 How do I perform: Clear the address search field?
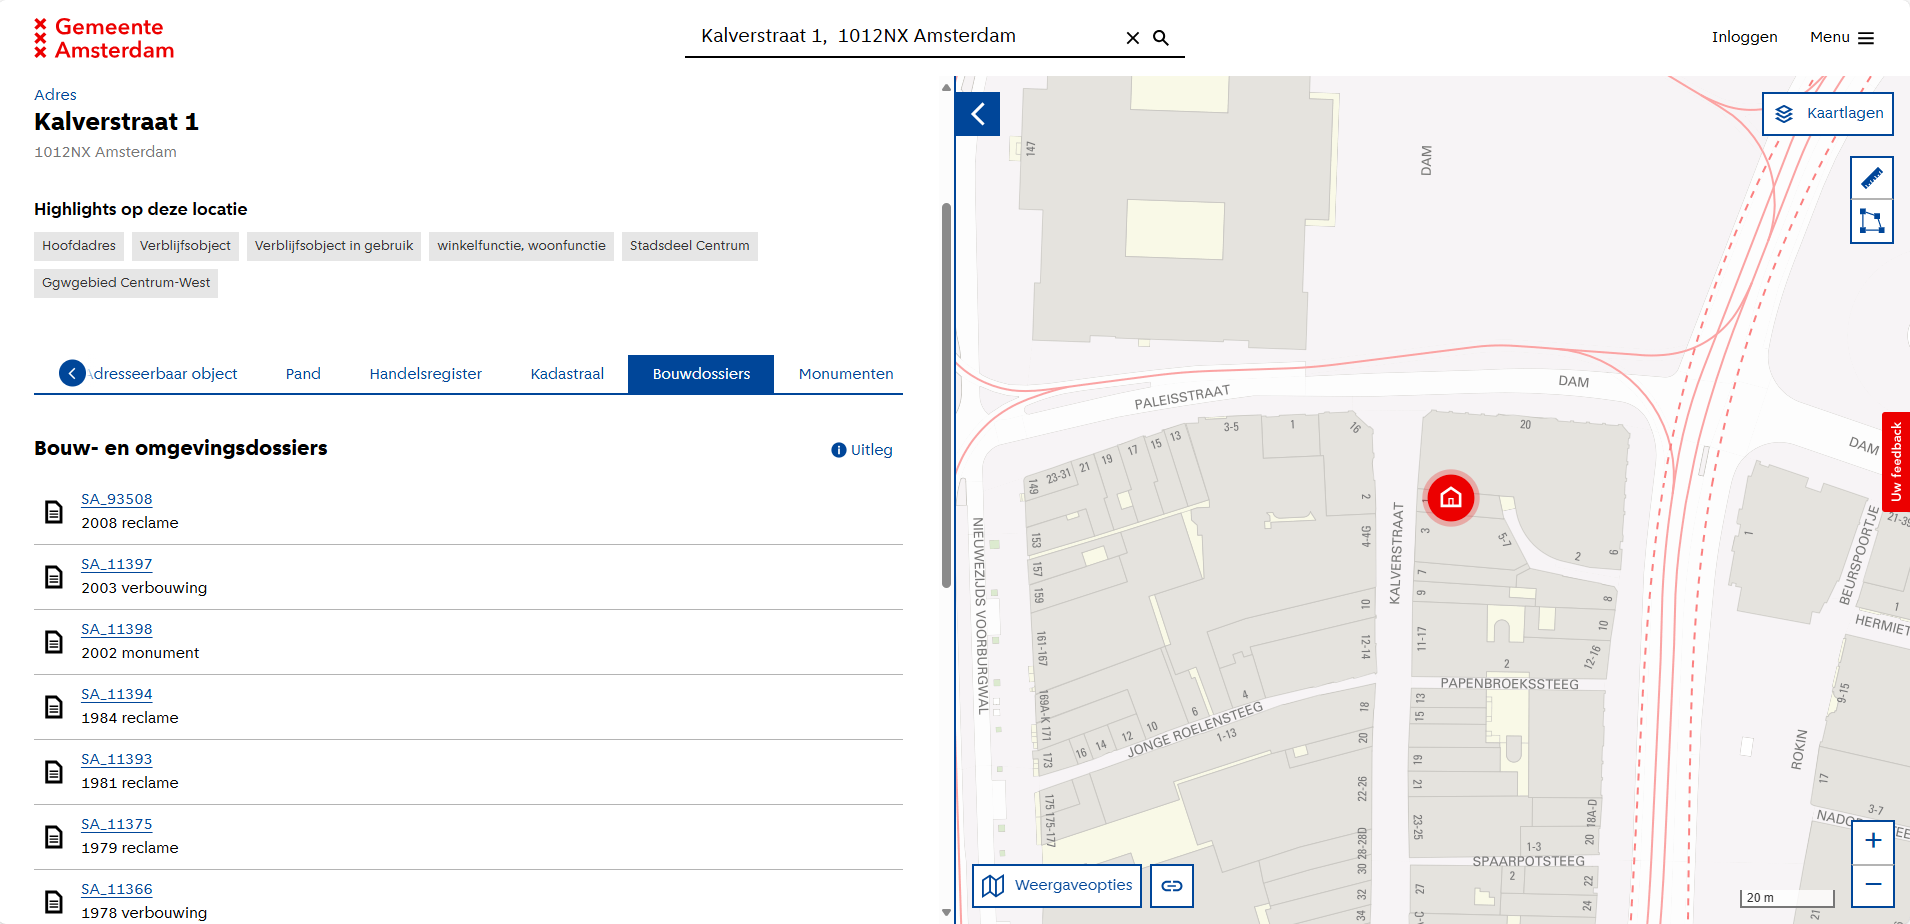pos(1132,38)
